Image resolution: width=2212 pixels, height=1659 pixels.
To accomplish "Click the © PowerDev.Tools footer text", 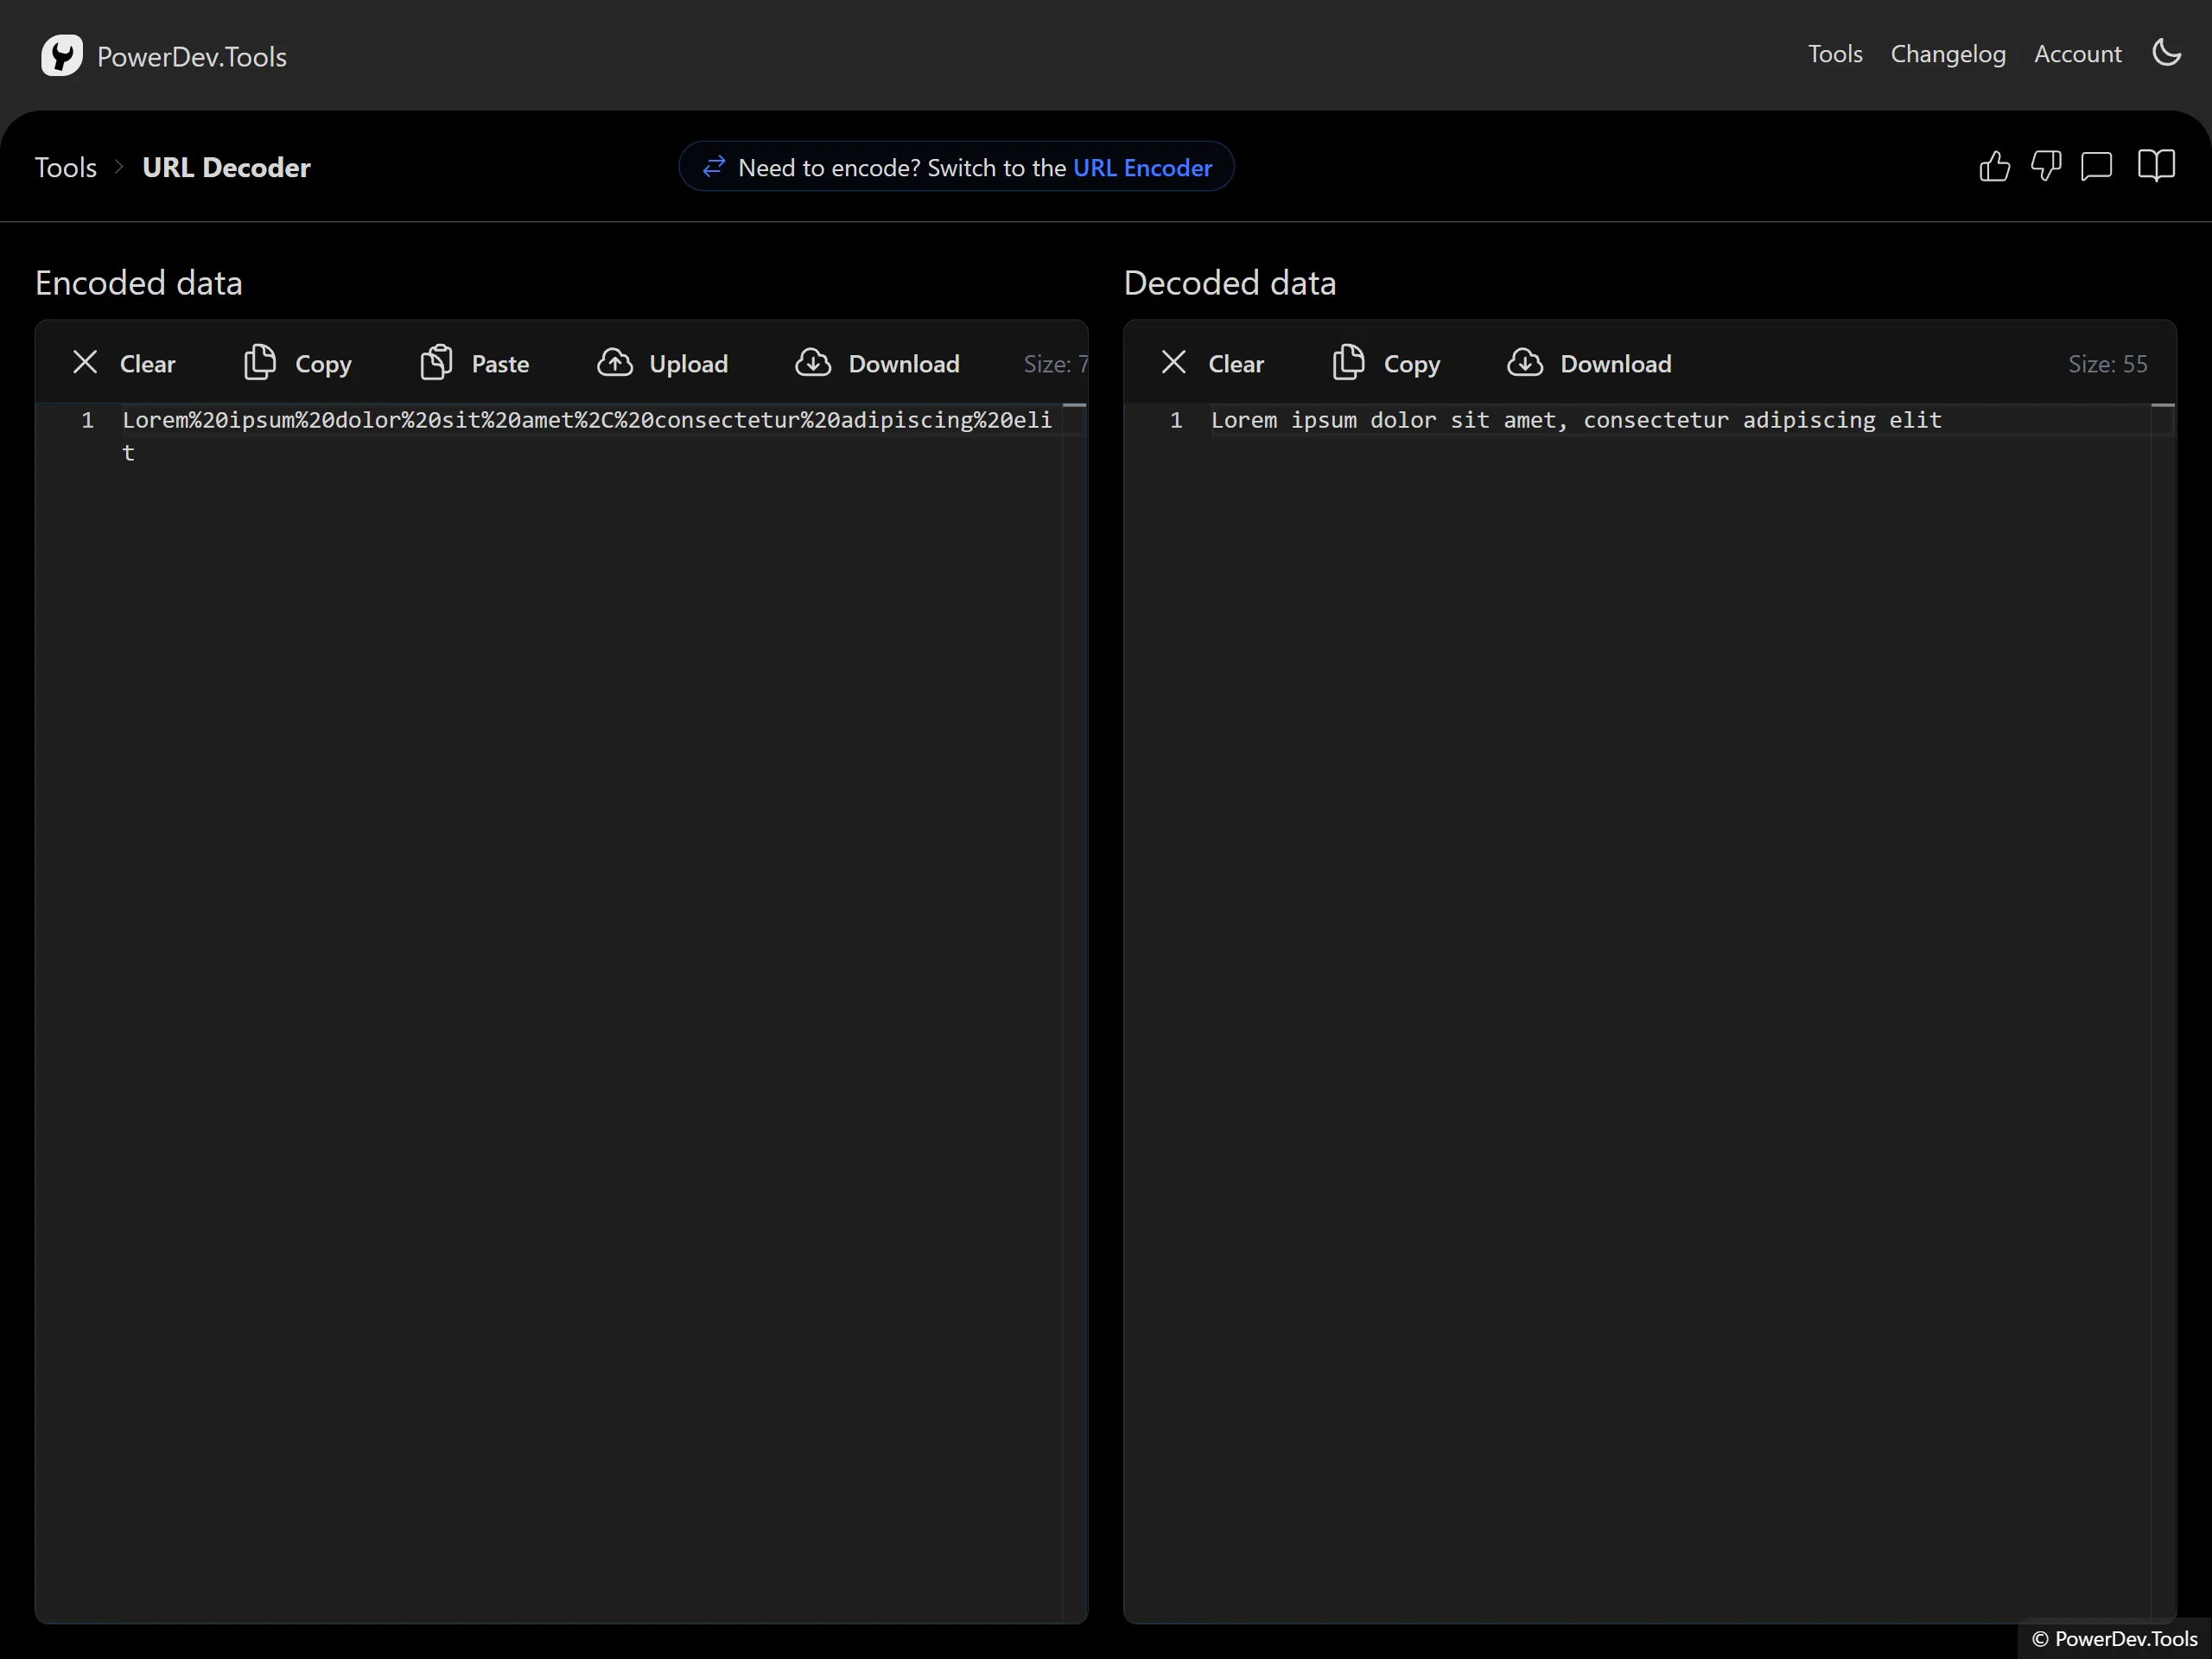I will pos(2114,1638).
